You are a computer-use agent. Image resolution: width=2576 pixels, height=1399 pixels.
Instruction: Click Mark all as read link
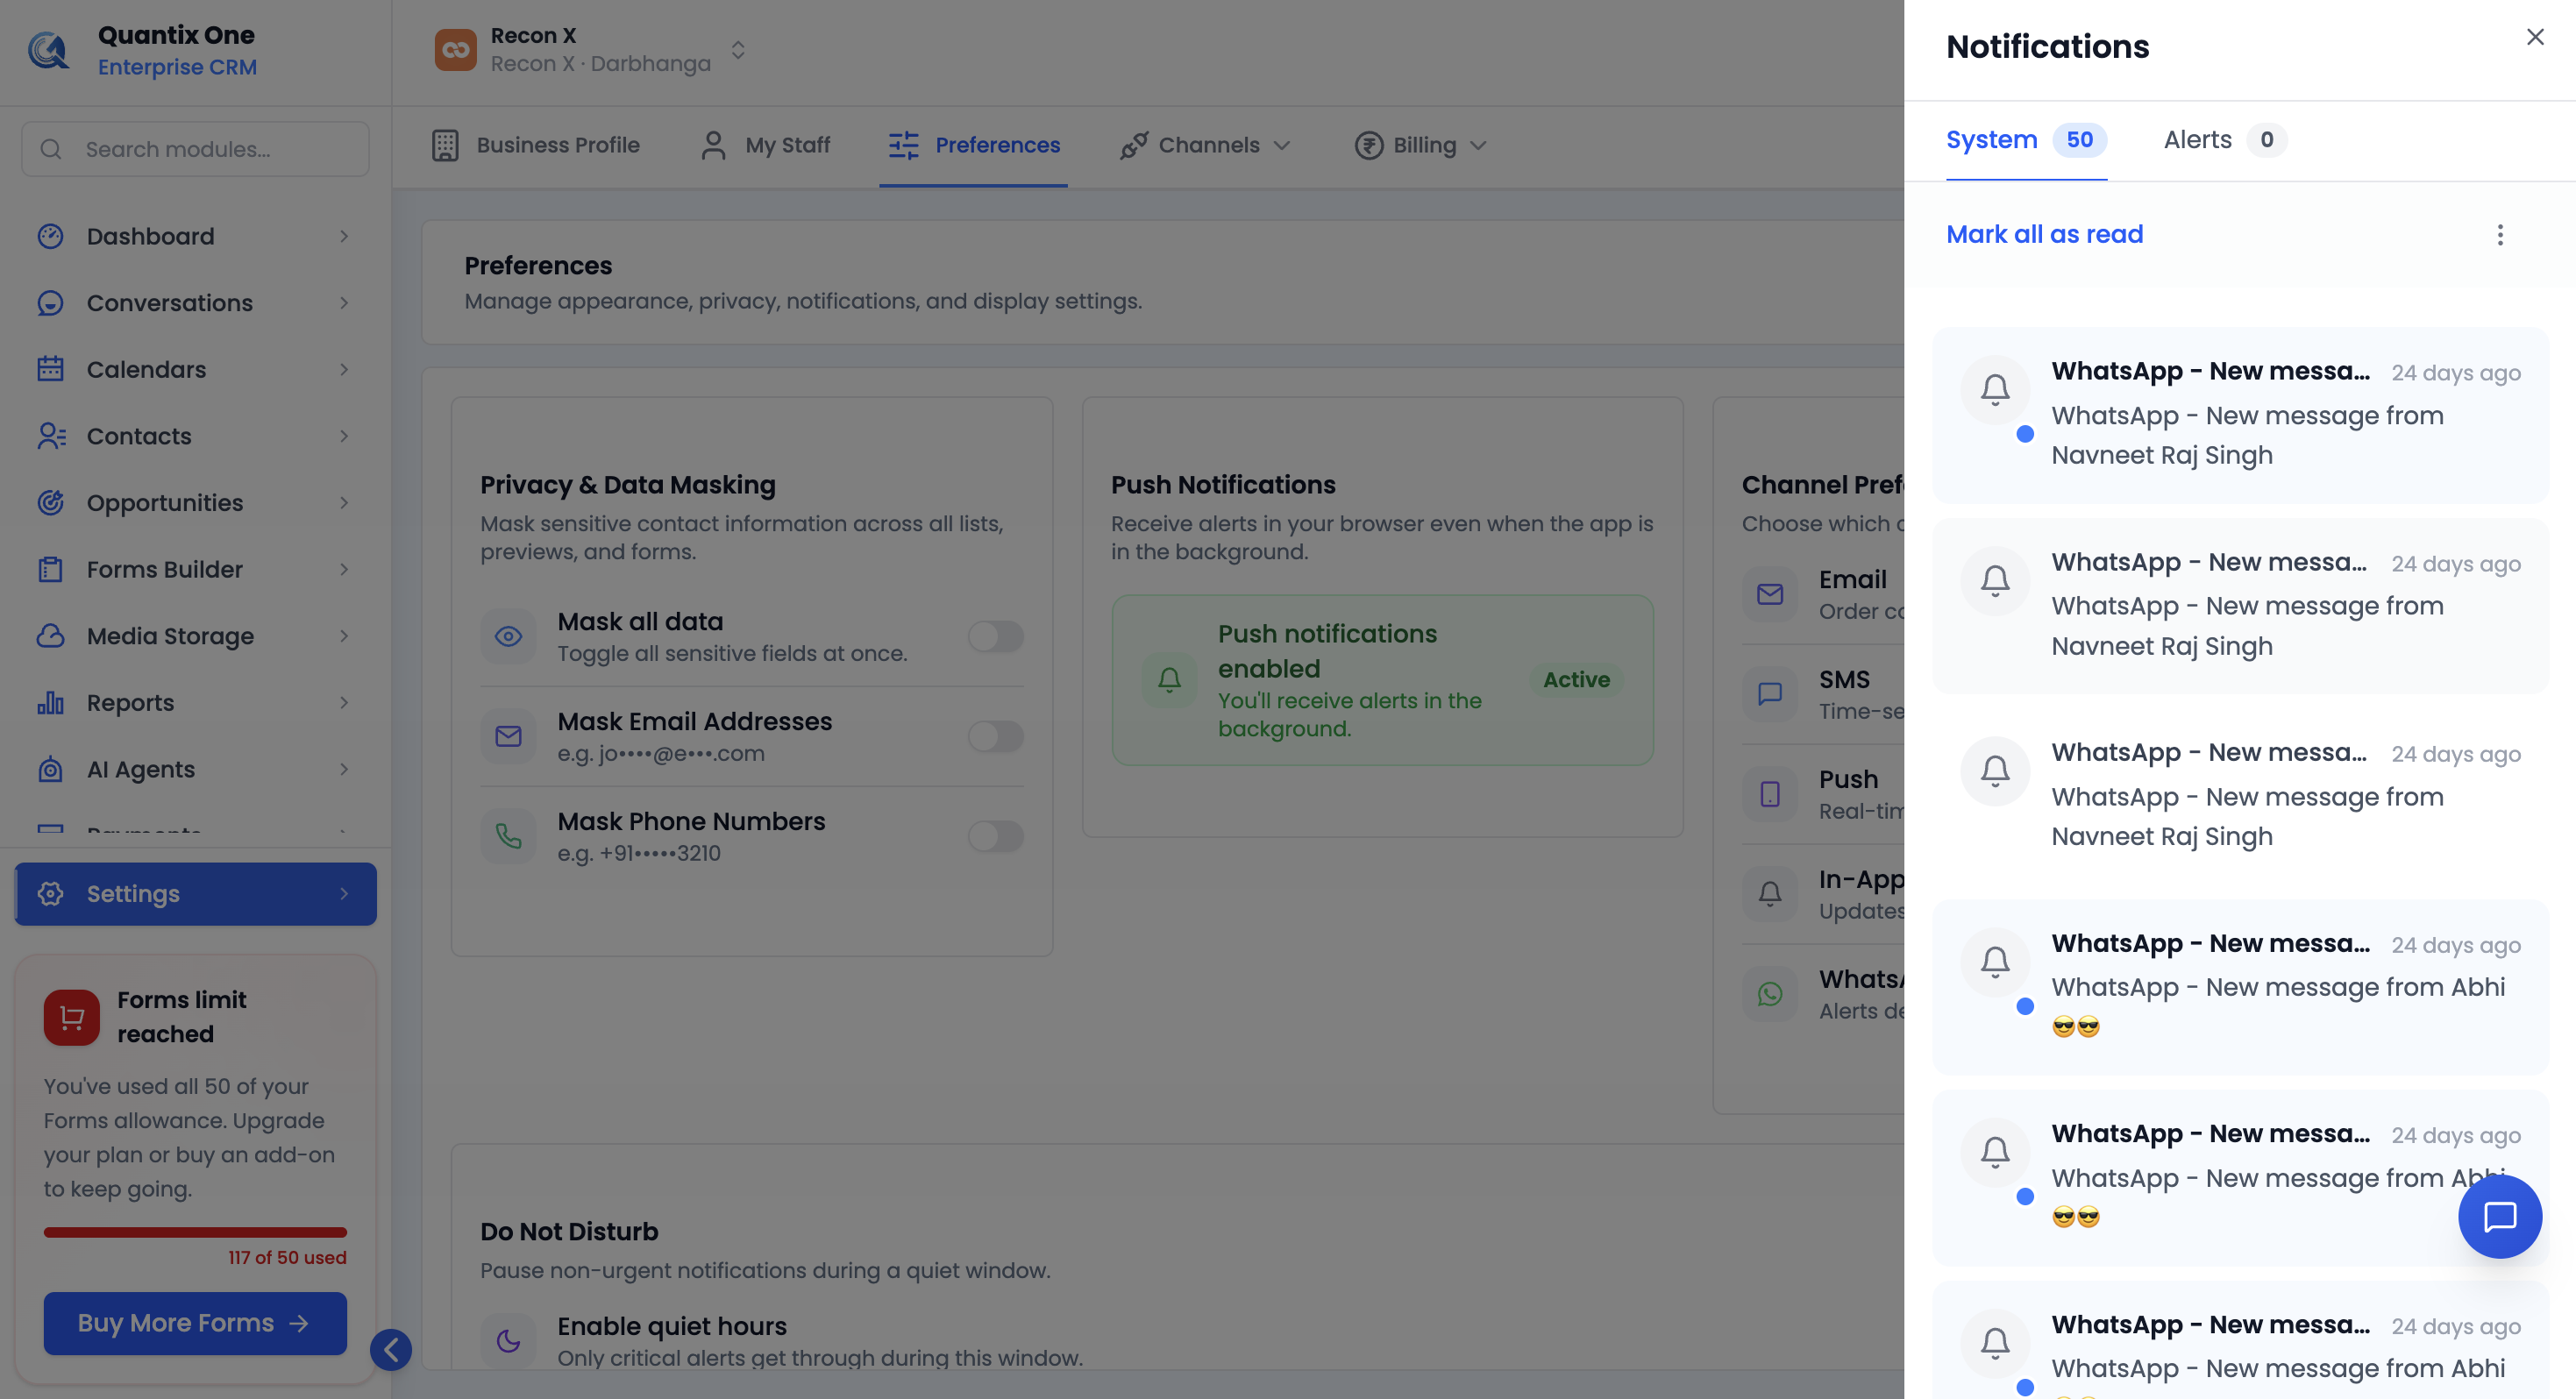2044,234
